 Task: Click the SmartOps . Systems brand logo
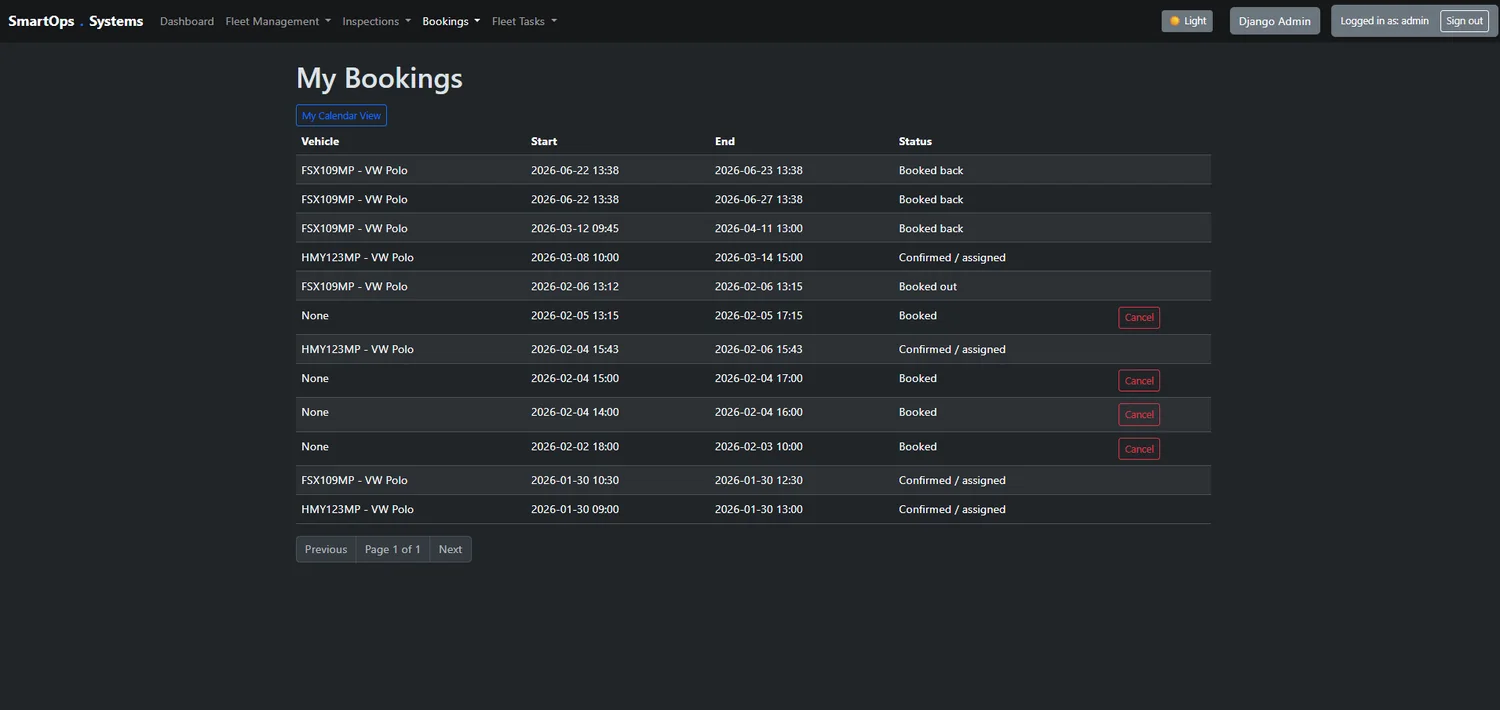[76, 21]
